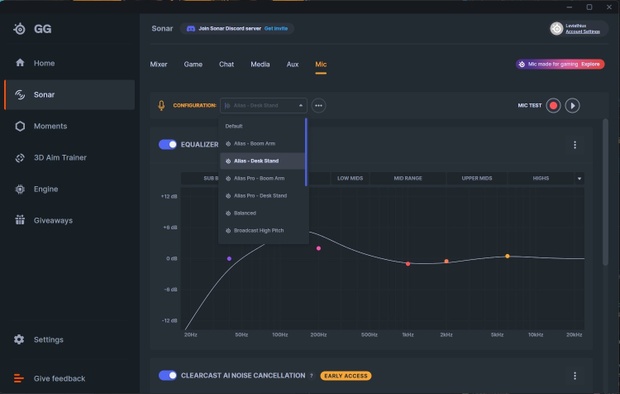The height and width of the screenshot is (394, 620).
Task: Click the ClearCast help question mark
Action: coord(312,376)
